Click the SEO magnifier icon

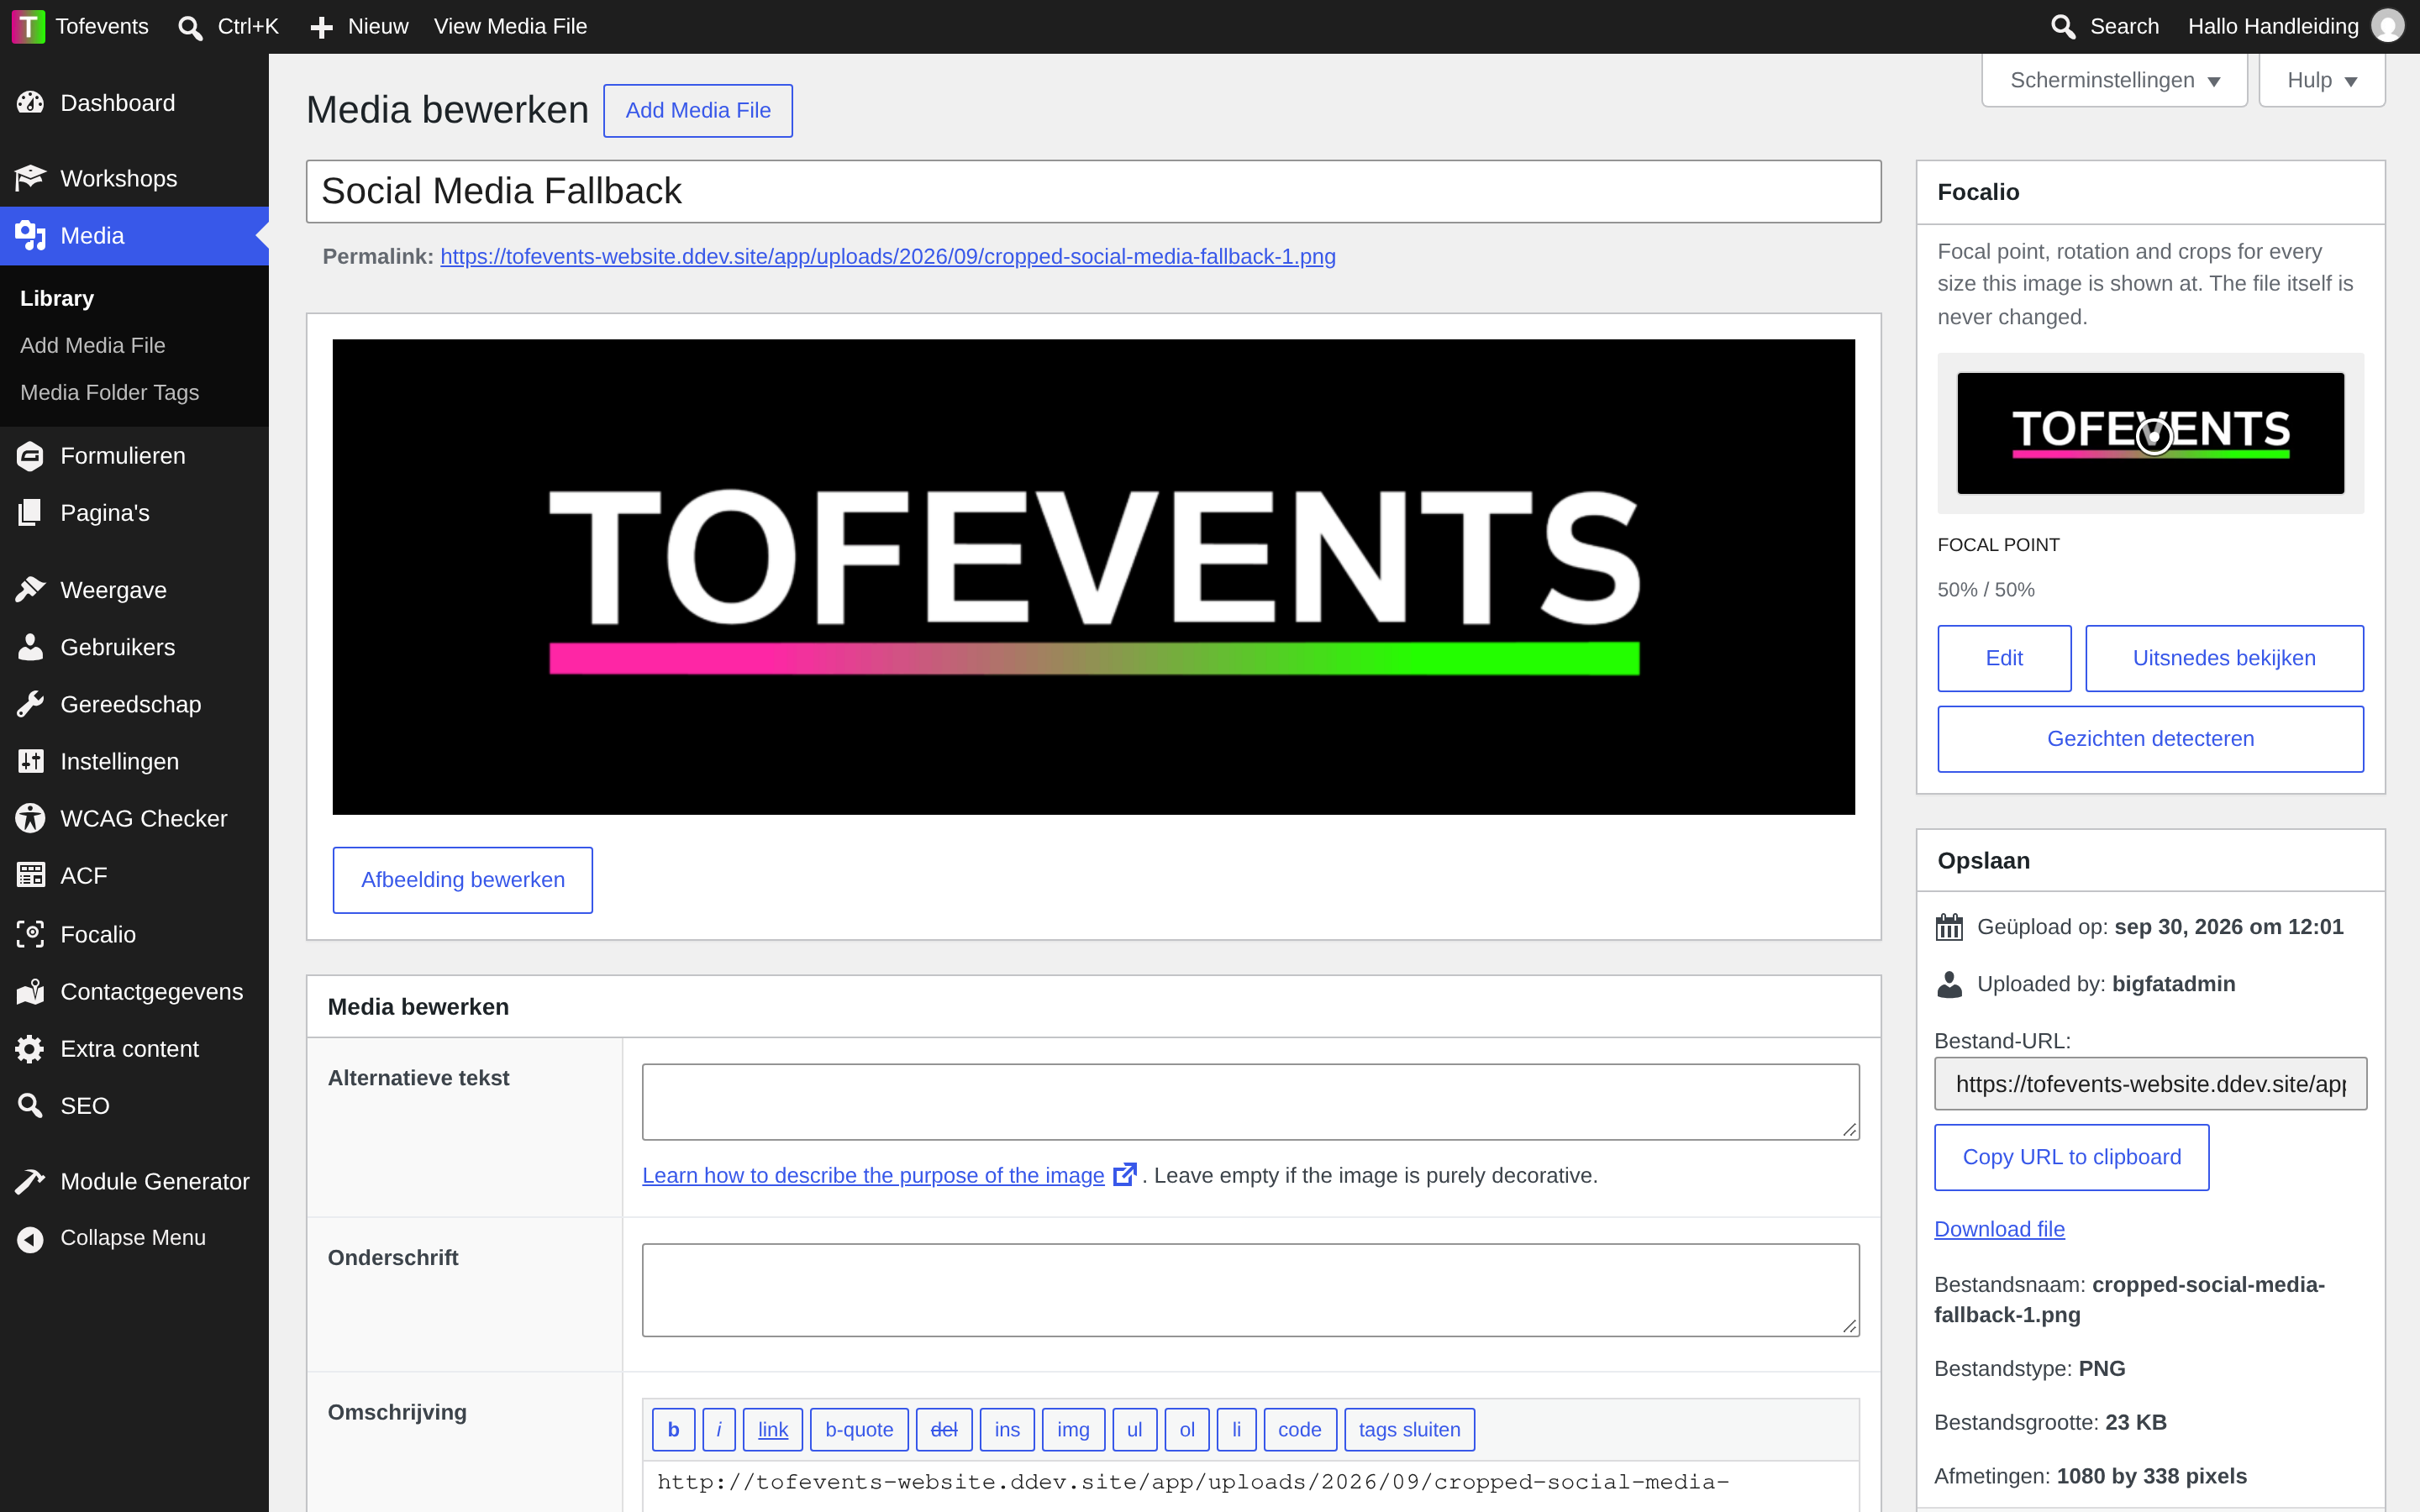(x=30, y=1105)
